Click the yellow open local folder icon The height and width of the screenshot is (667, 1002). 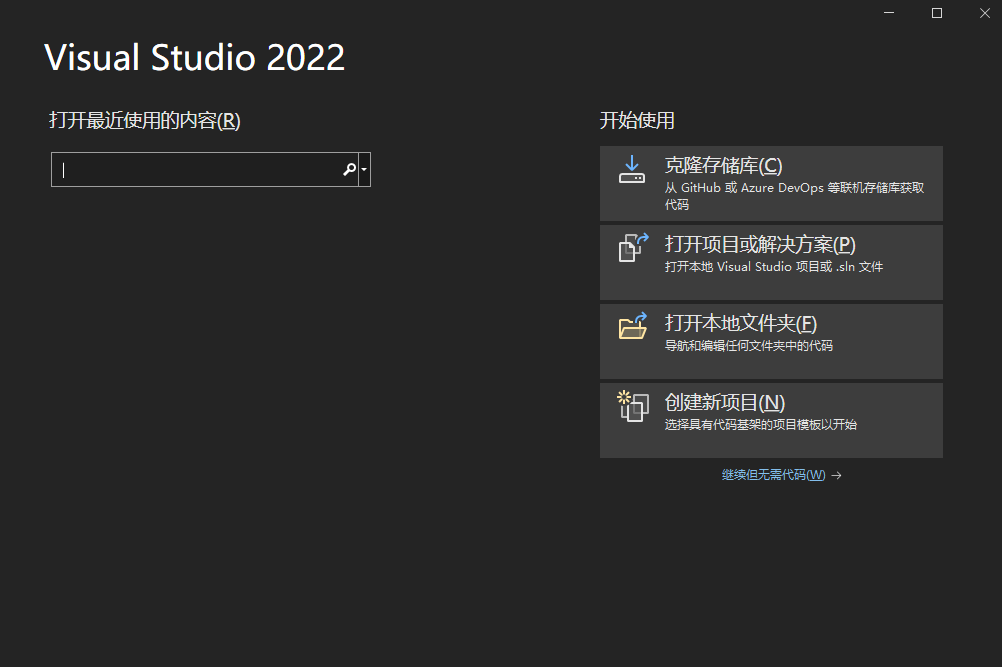click(633, 326)
